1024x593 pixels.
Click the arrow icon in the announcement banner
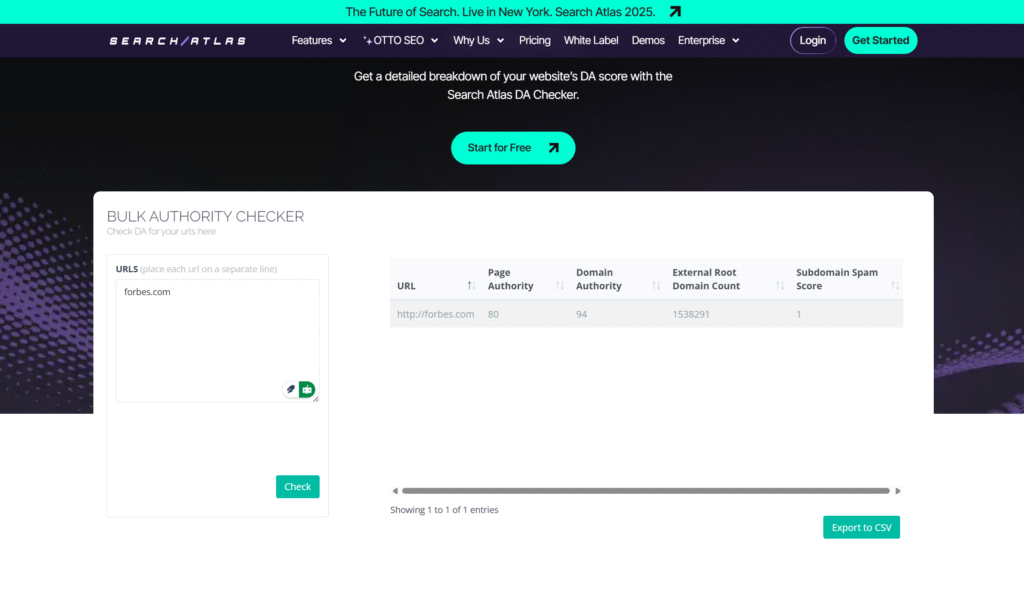[x=675, y=12]
